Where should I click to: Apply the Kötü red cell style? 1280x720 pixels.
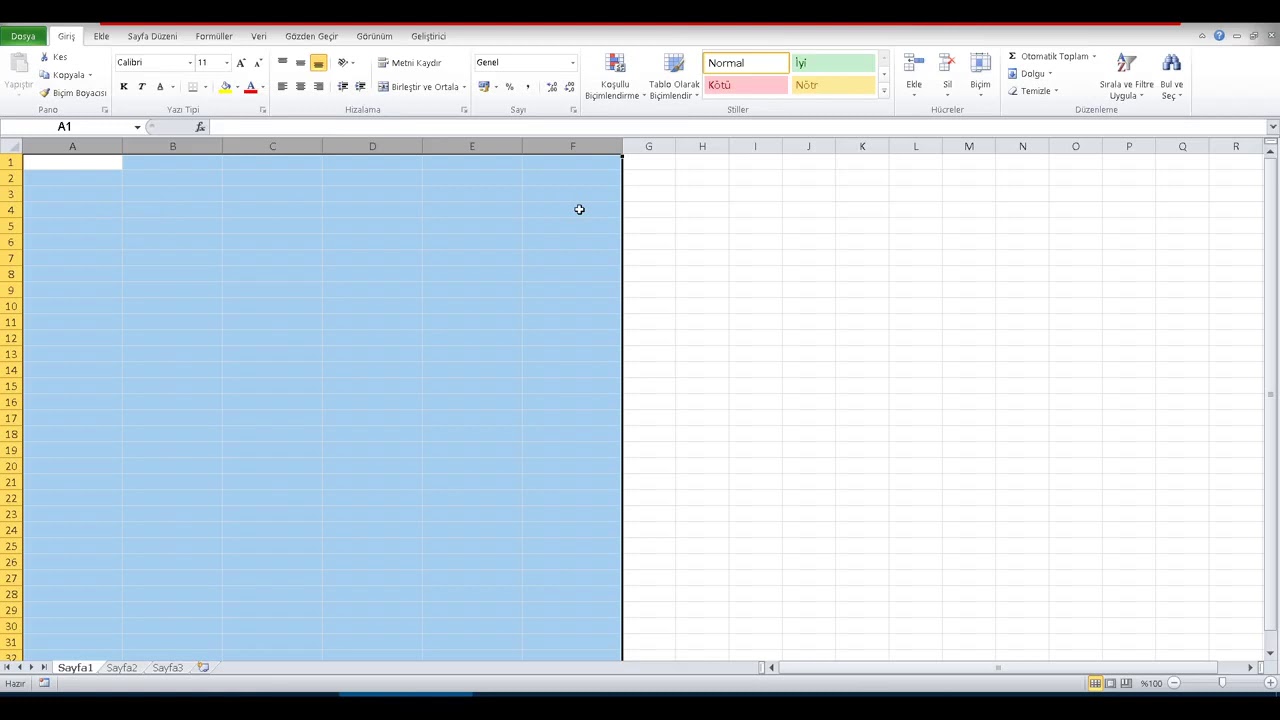click(746, 85)
